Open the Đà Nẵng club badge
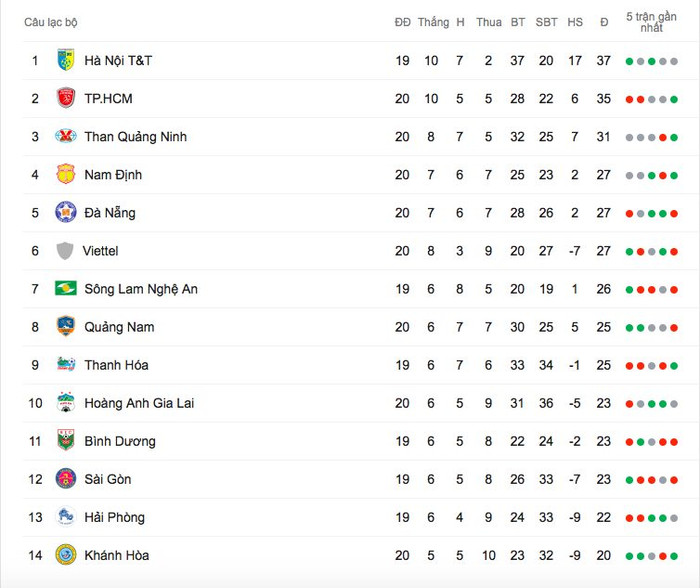 click(66, 212)
